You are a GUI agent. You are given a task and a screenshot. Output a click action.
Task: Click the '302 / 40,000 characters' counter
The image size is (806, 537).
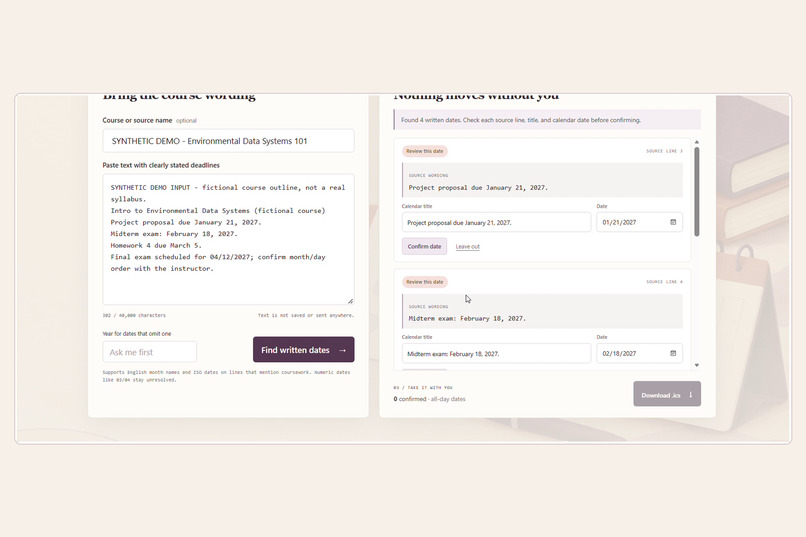tap(134, 315)
